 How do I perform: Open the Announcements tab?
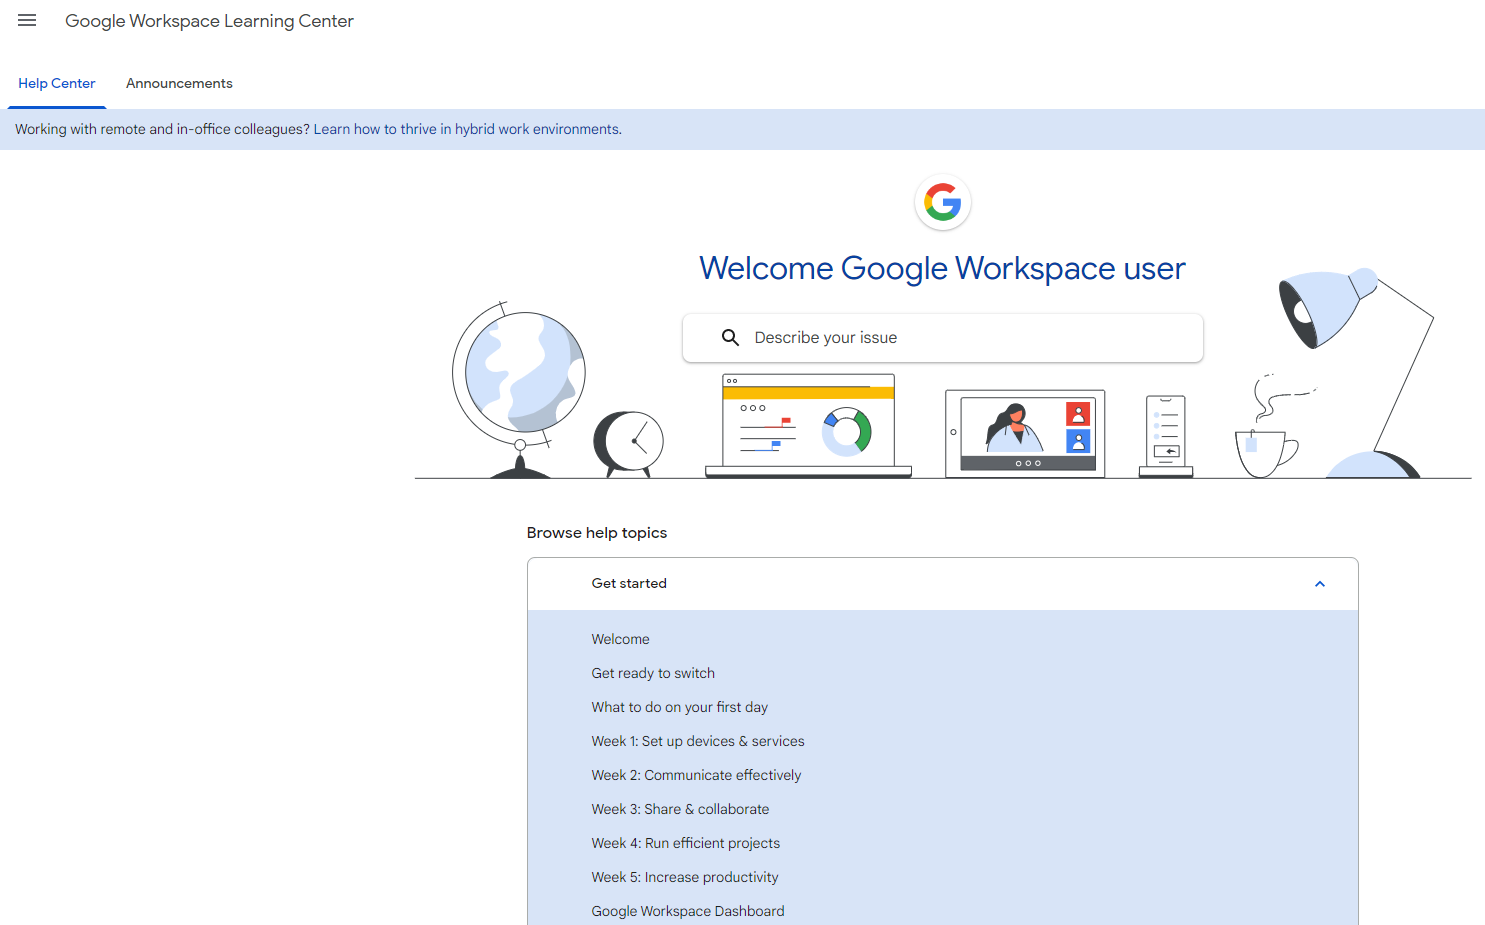[x=179, y=84]
